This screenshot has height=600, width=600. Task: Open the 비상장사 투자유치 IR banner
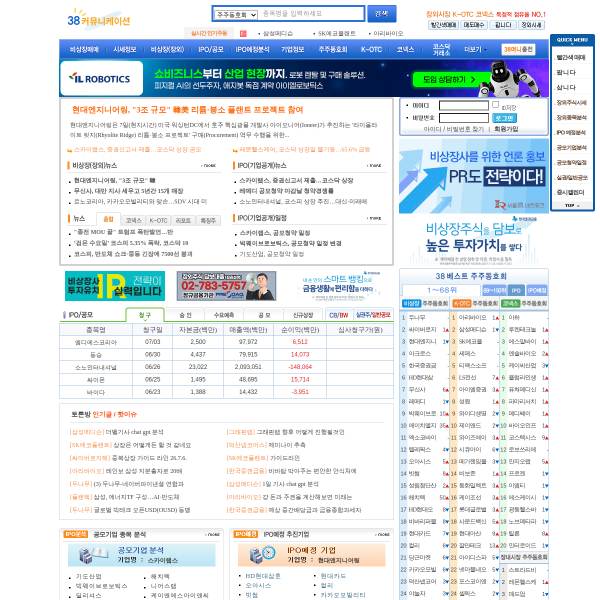115,286
